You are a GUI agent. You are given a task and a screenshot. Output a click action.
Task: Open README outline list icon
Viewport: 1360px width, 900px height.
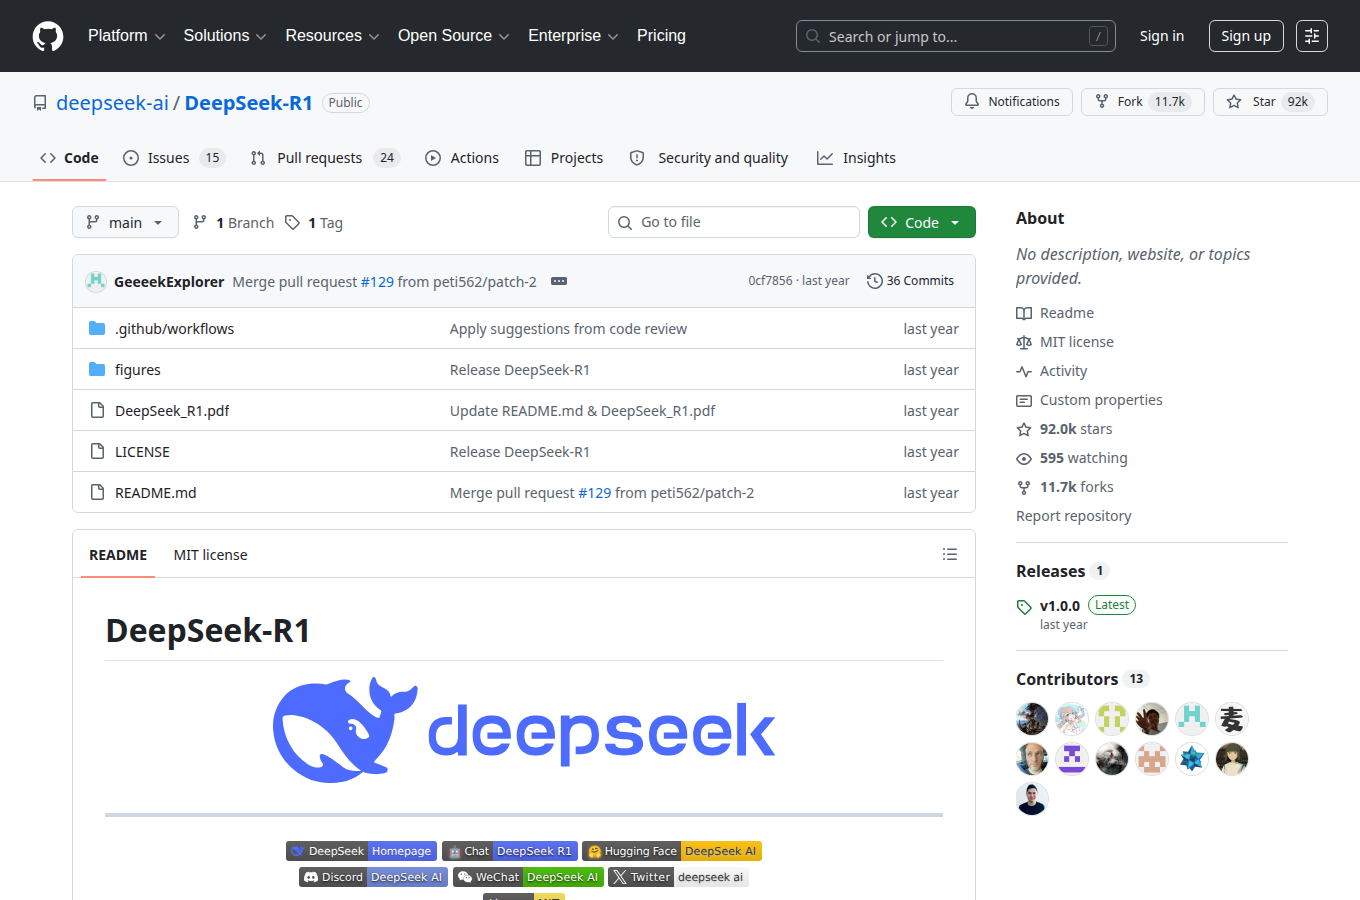tap(950, 554)
